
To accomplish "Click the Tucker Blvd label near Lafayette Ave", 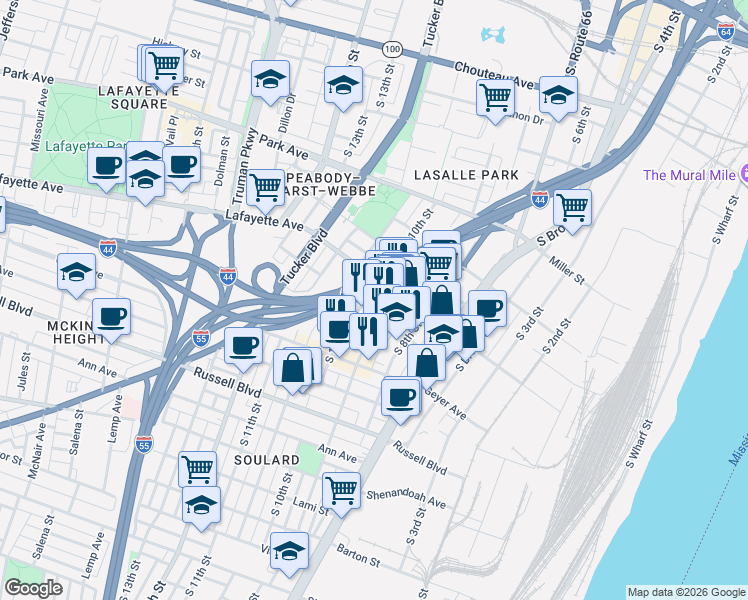I will point(304,257).
